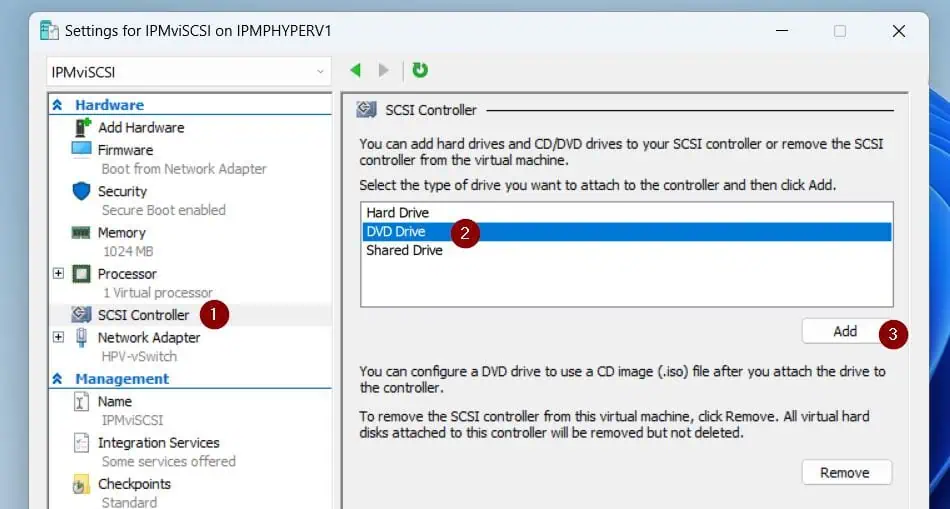Screen dimensions: 950x509
Task: Click the Network Adapter icon
Action: [81, 338]
